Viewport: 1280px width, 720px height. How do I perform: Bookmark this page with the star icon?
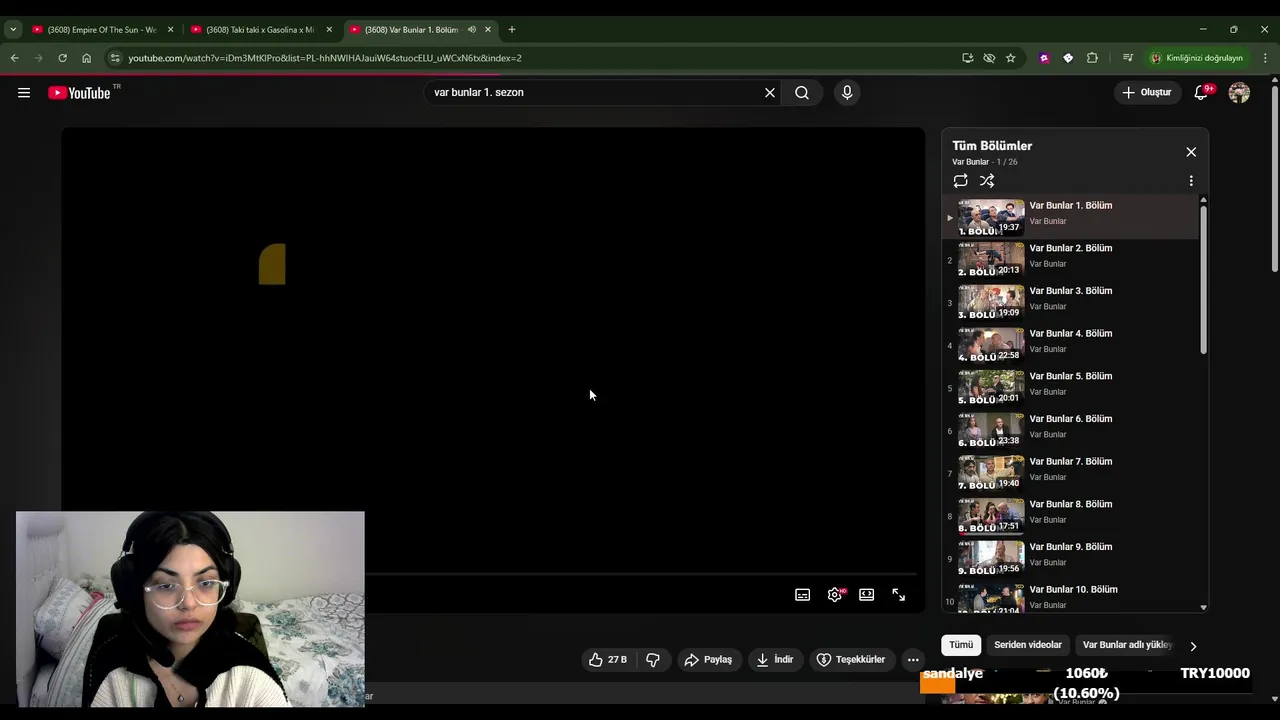click(1011, 58)
